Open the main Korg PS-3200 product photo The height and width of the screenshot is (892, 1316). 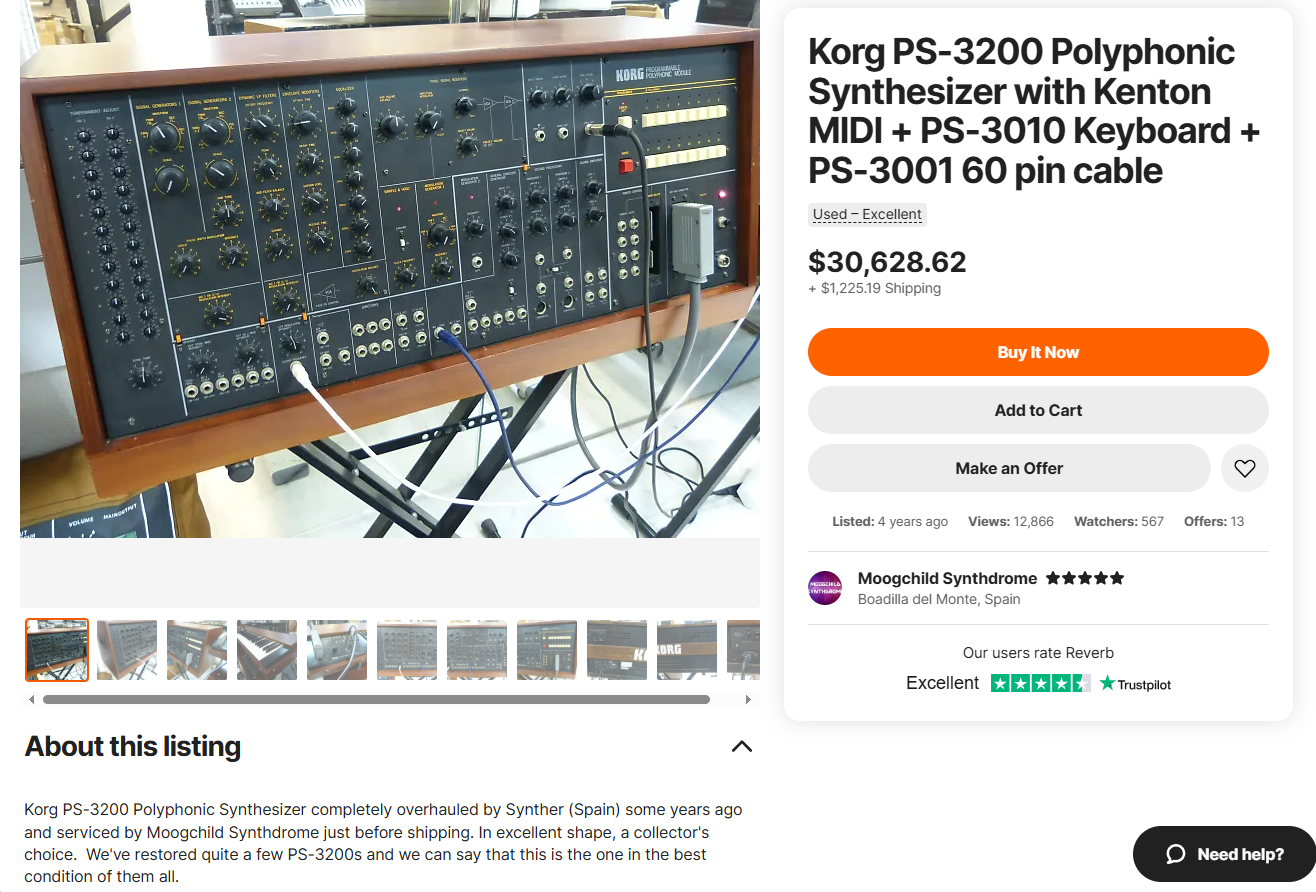pyautogui.click(x=390, y=270)
